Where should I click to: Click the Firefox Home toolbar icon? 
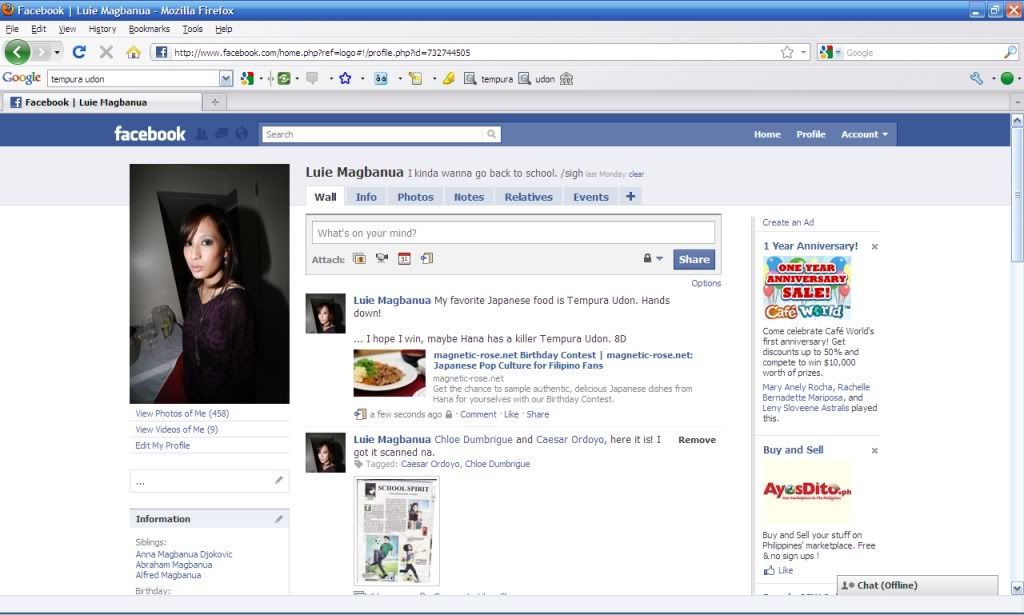click(133, 52)
